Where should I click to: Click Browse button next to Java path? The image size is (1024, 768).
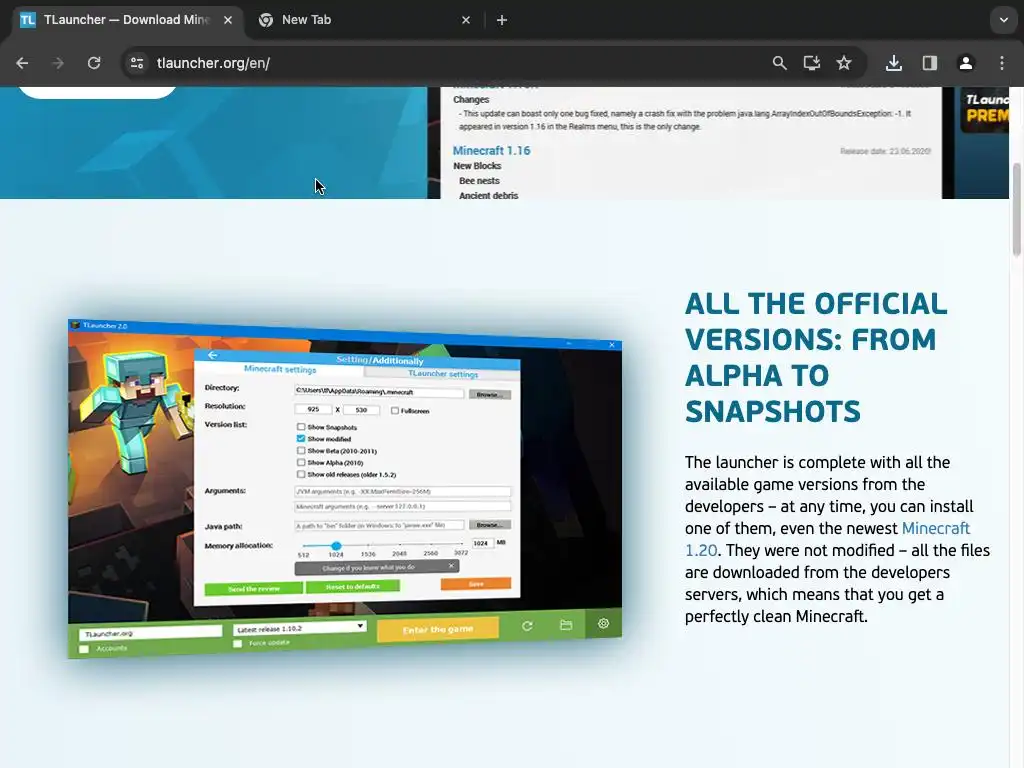click(x=489, y=524)
